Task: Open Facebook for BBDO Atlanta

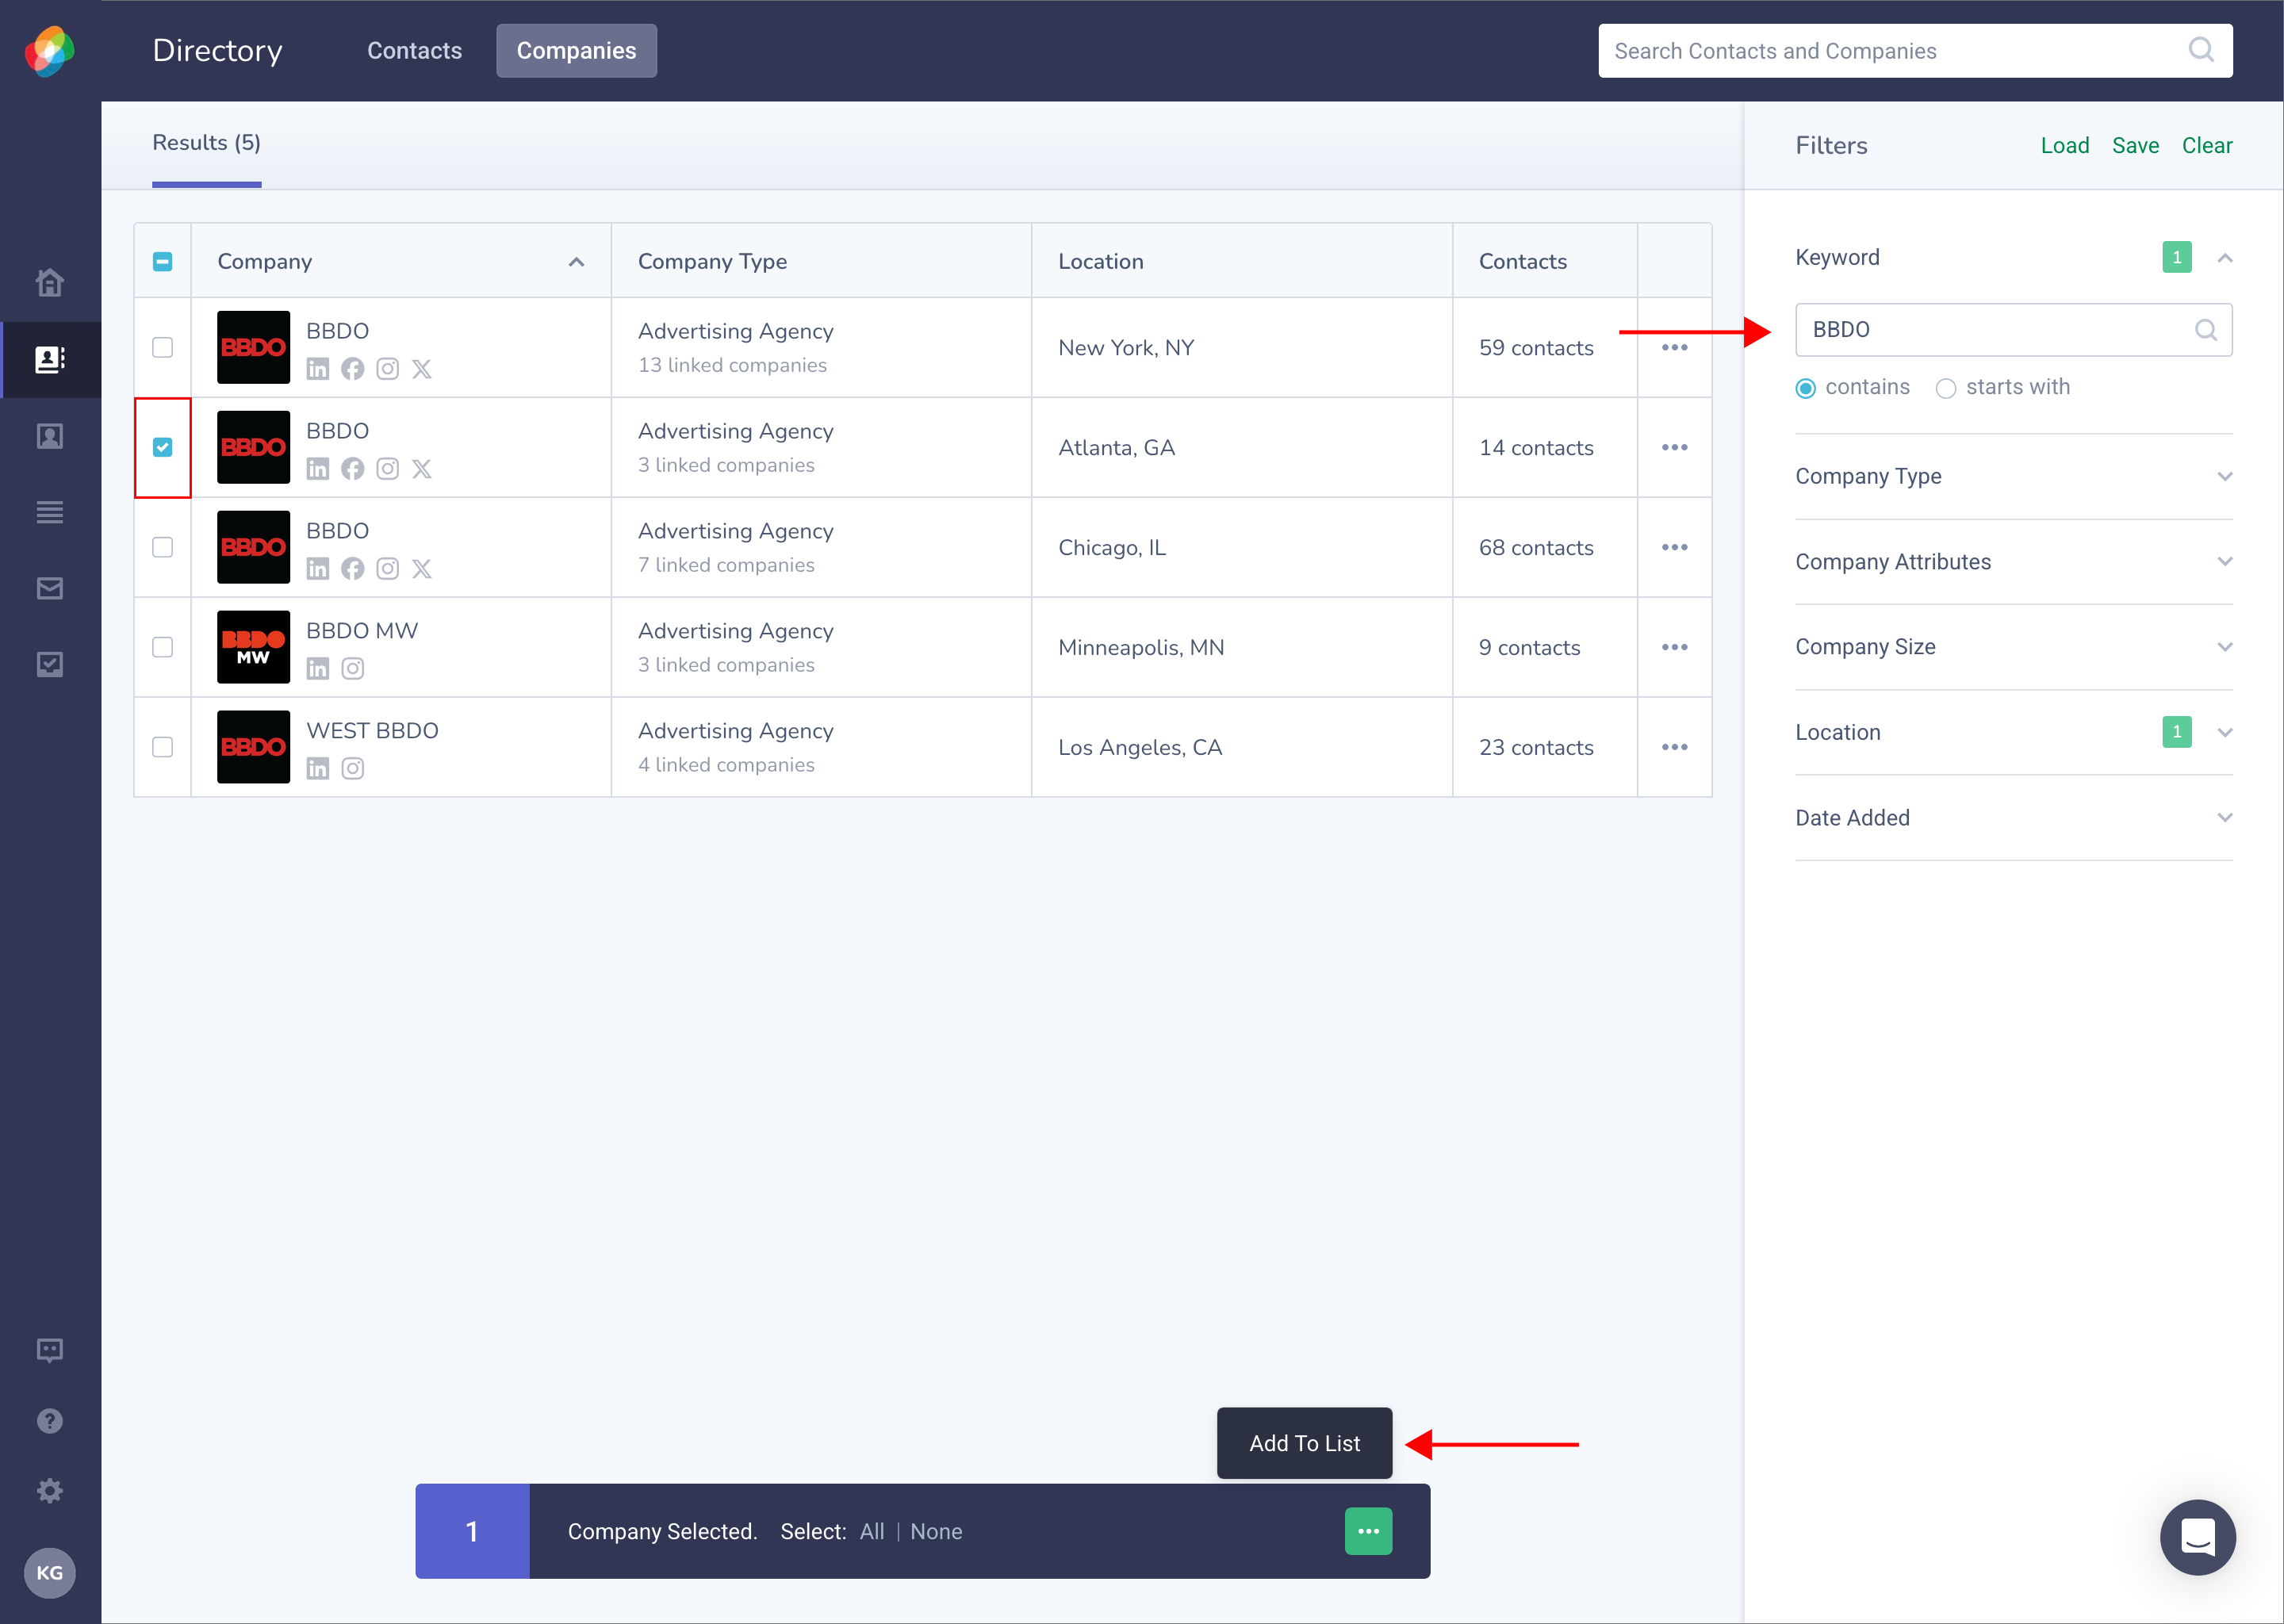Action: tap(352, 469)
